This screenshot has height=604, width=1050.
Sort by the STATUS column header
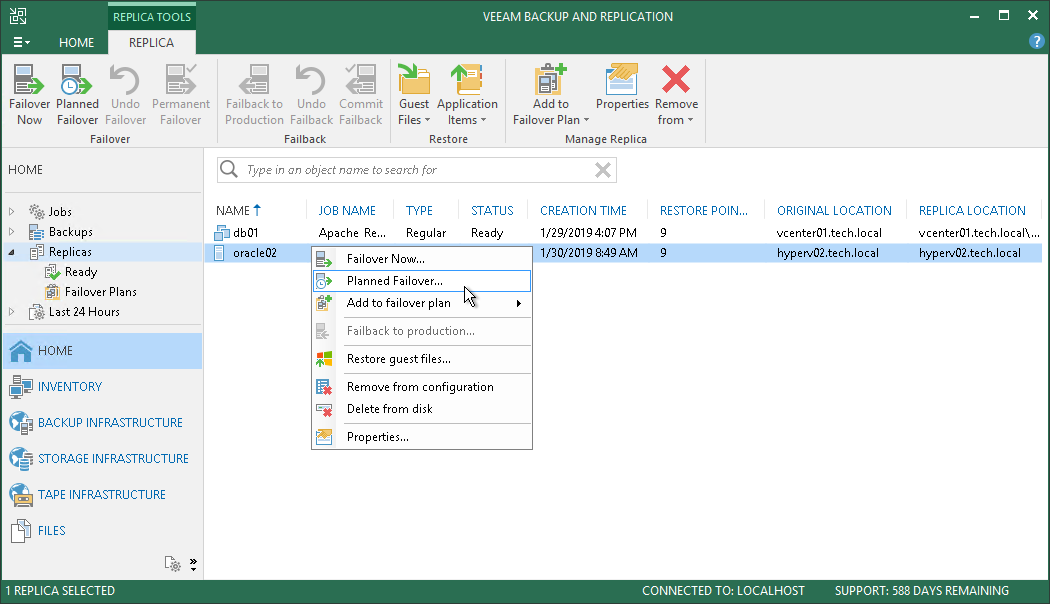coord(492,210)
